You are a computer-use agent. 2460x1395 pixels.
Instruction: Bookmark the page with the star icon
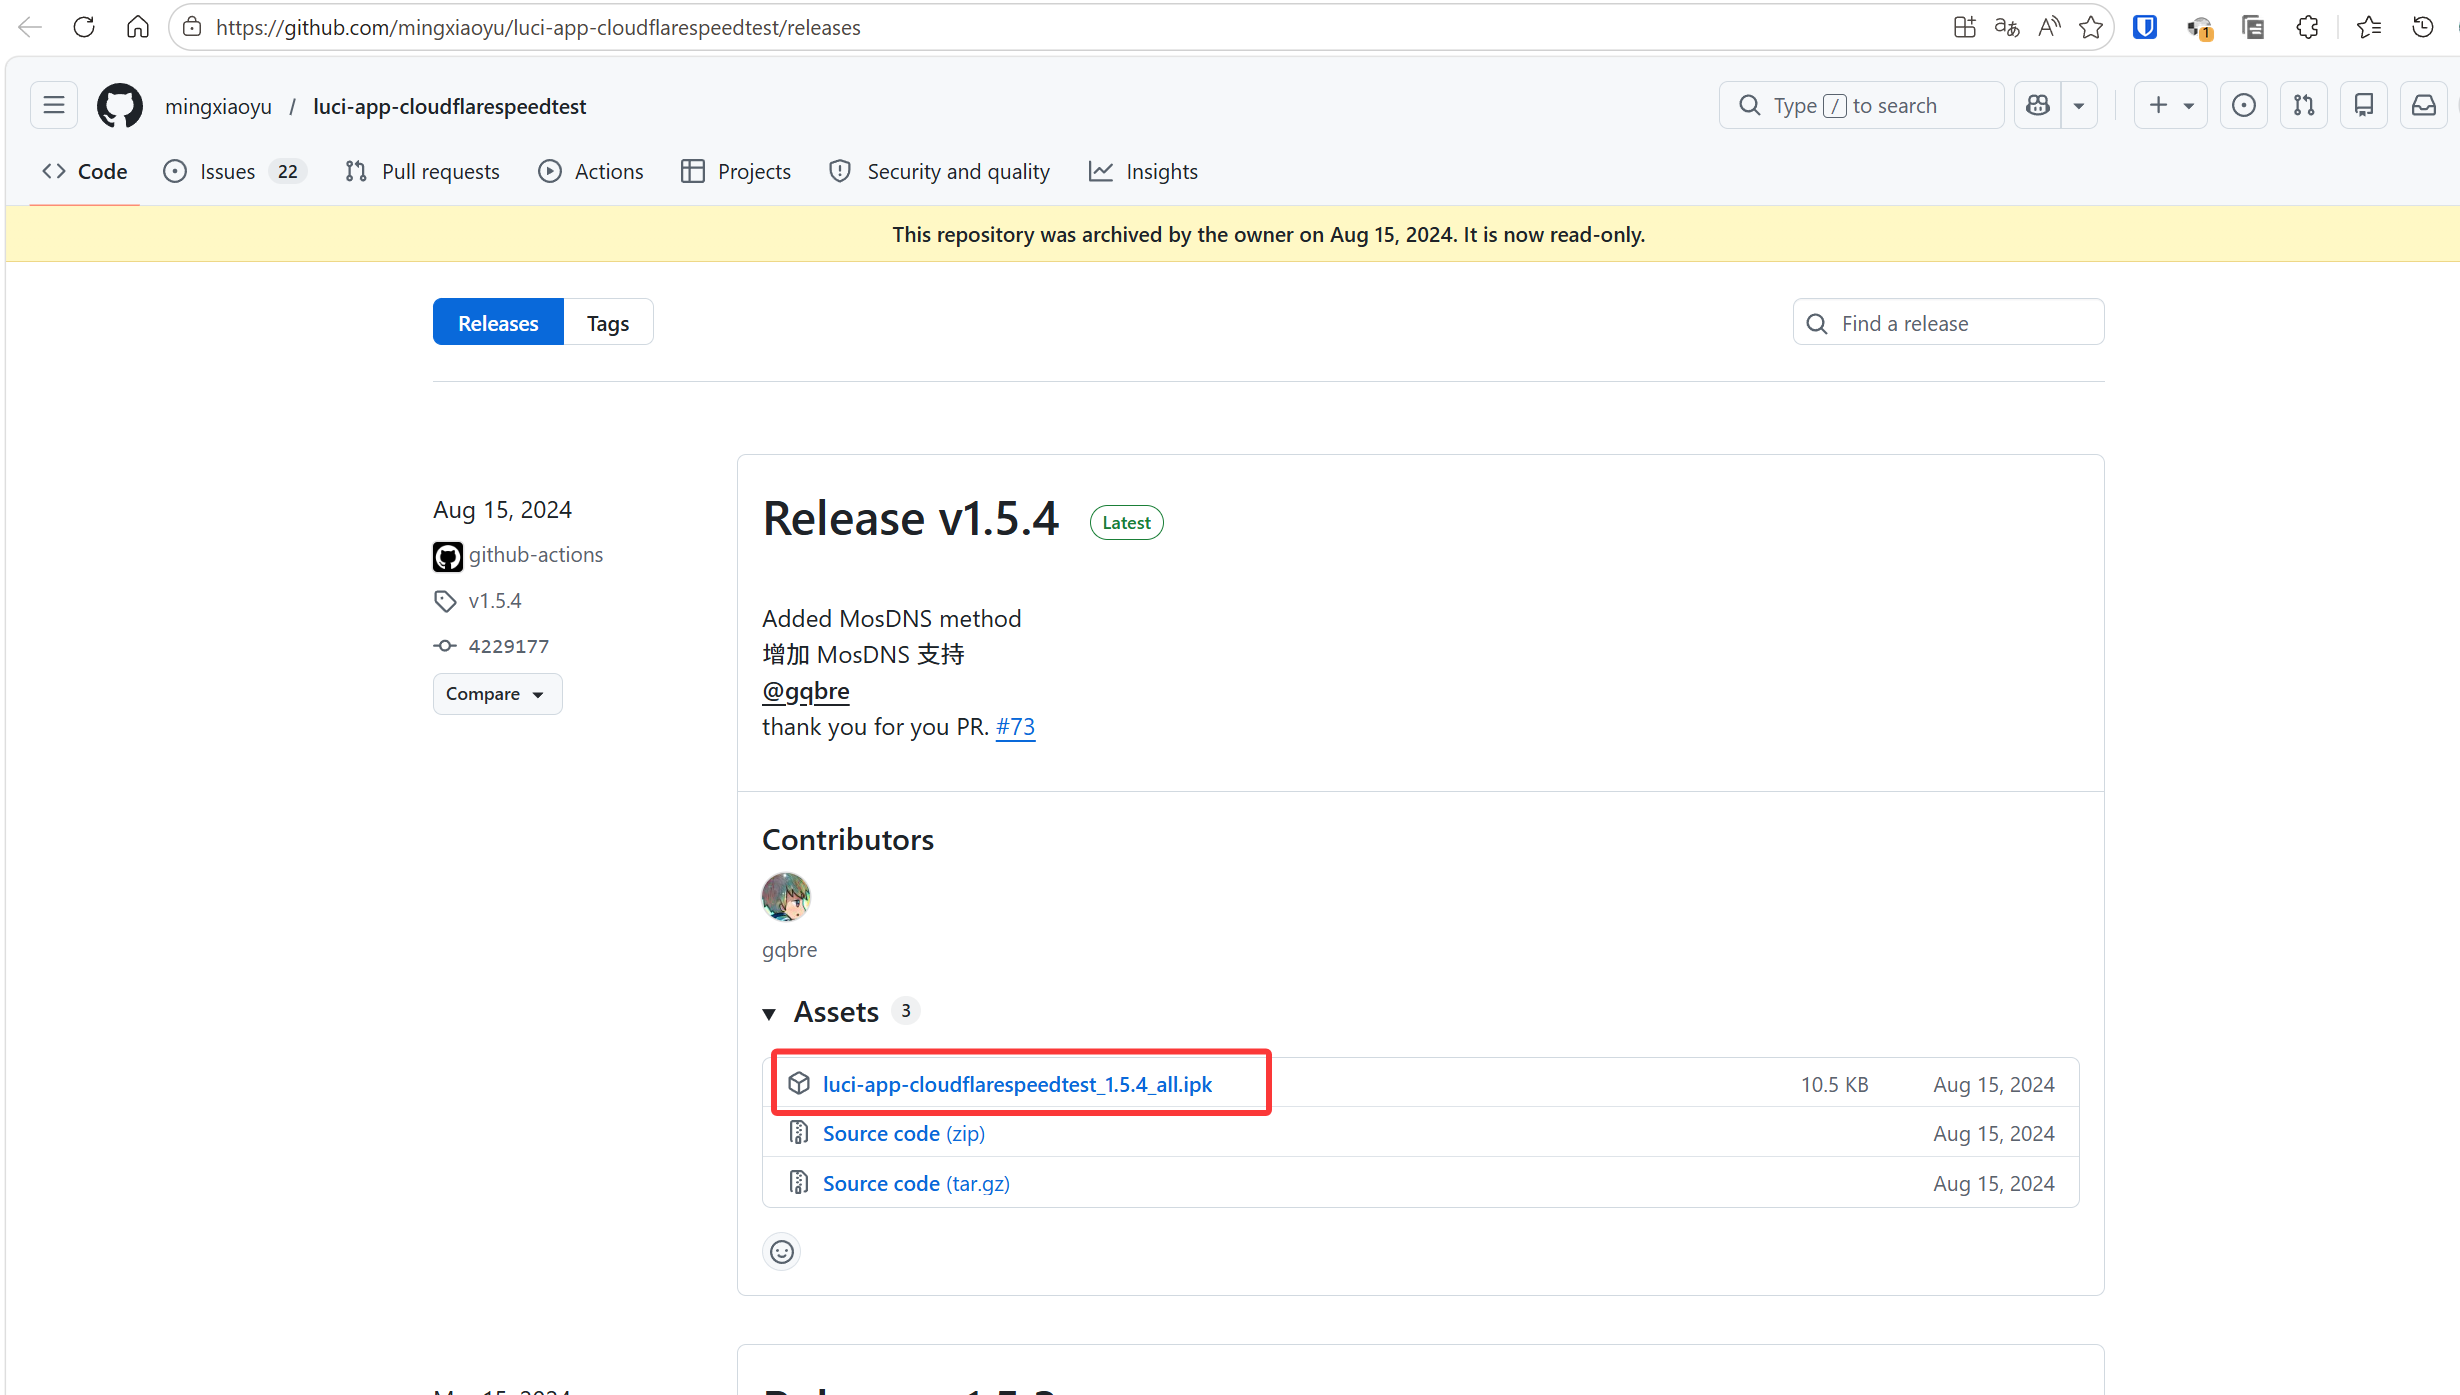click(2090, 28)
